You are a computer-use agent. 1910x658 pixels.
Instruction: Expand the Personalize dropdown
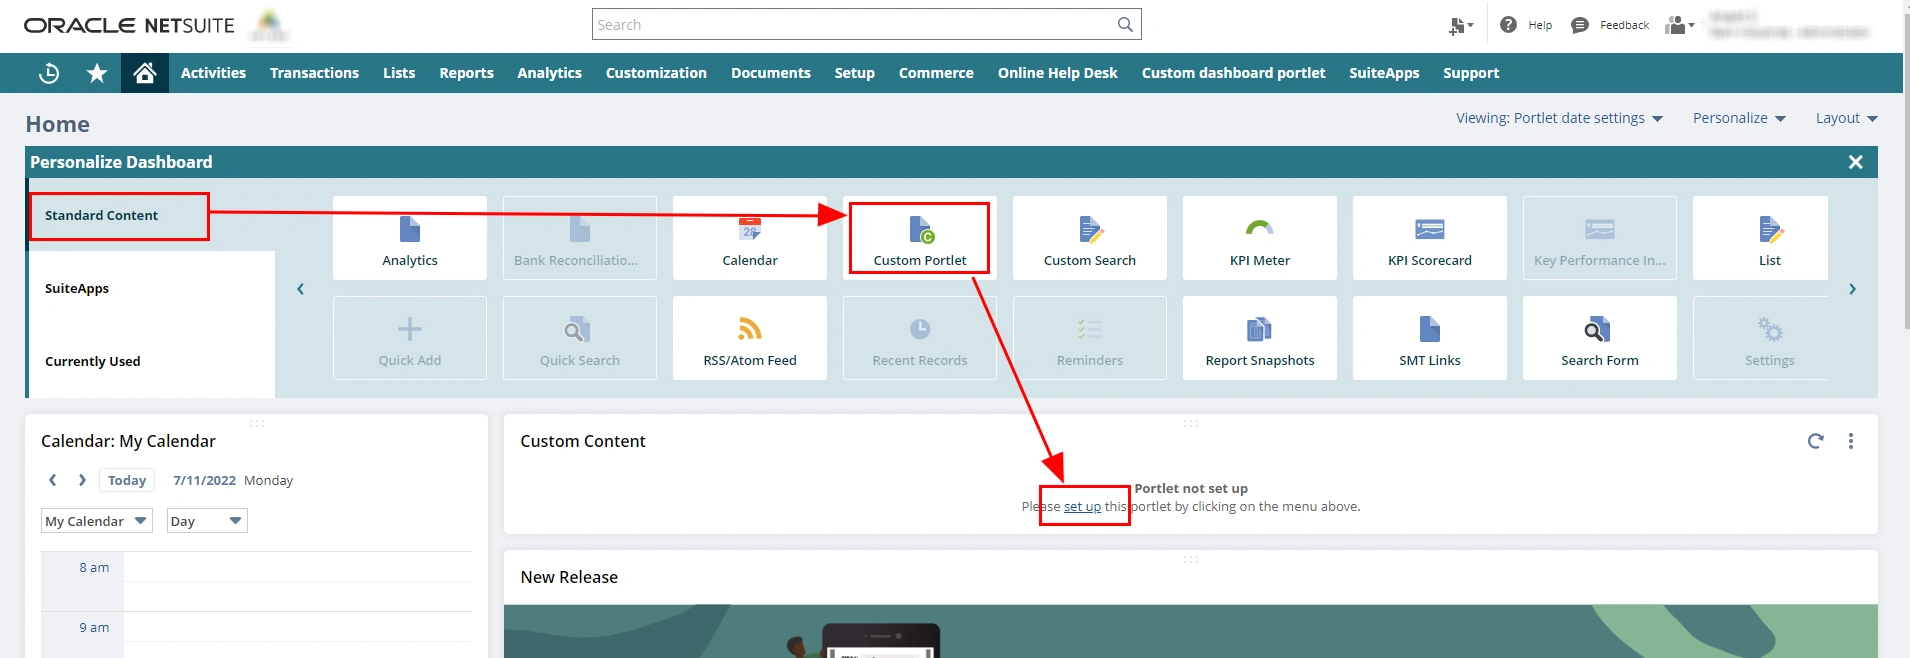(x=1738, y=118)
